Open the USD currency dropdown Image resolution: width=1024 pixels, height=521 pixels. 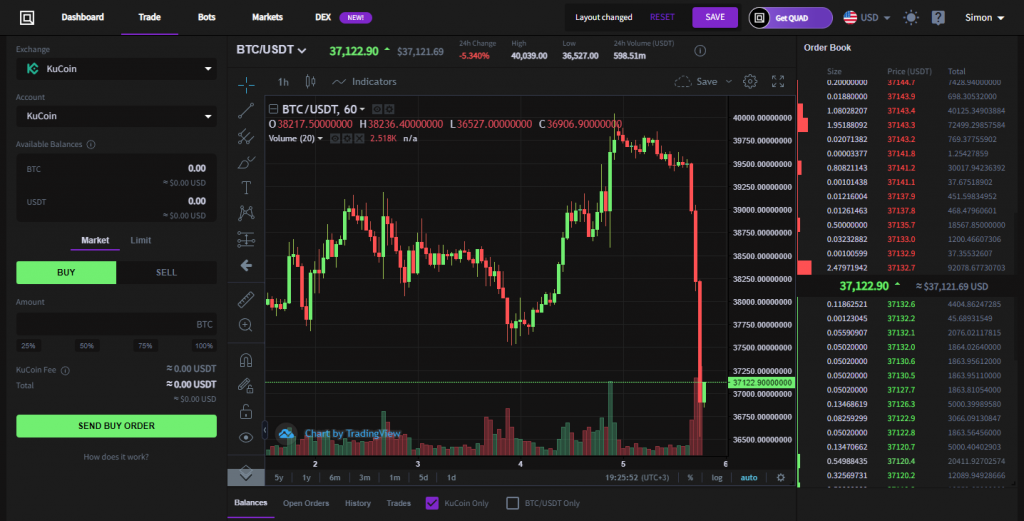coord(867,18)
